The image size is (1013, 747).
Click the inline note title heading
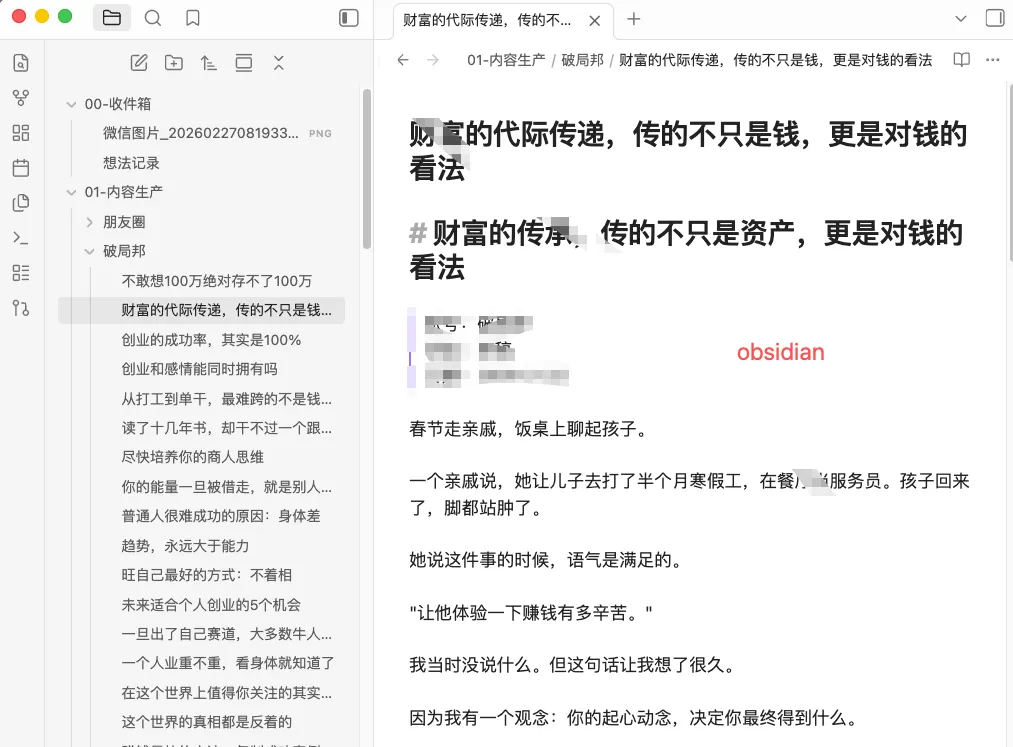point(689,151)
